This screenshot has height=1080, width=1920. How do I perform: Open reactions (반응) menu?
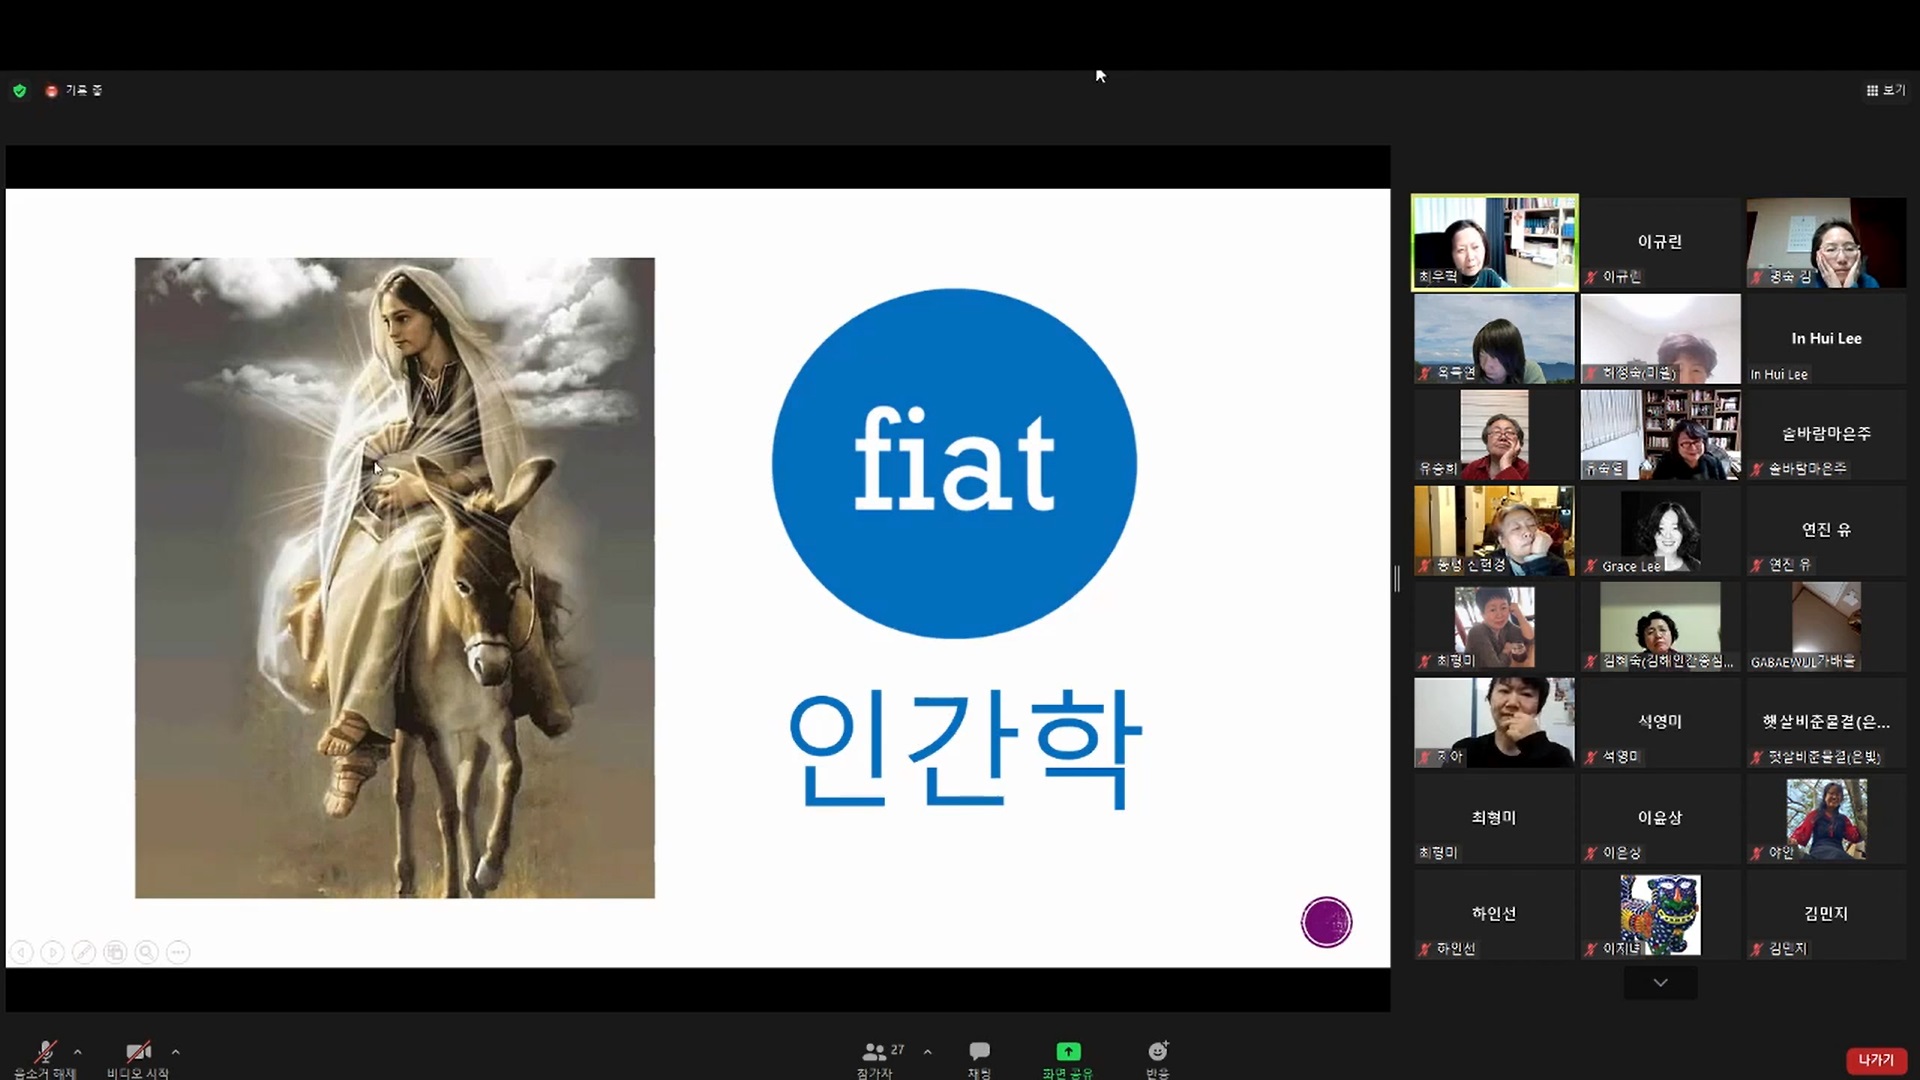[1158, 1058]
